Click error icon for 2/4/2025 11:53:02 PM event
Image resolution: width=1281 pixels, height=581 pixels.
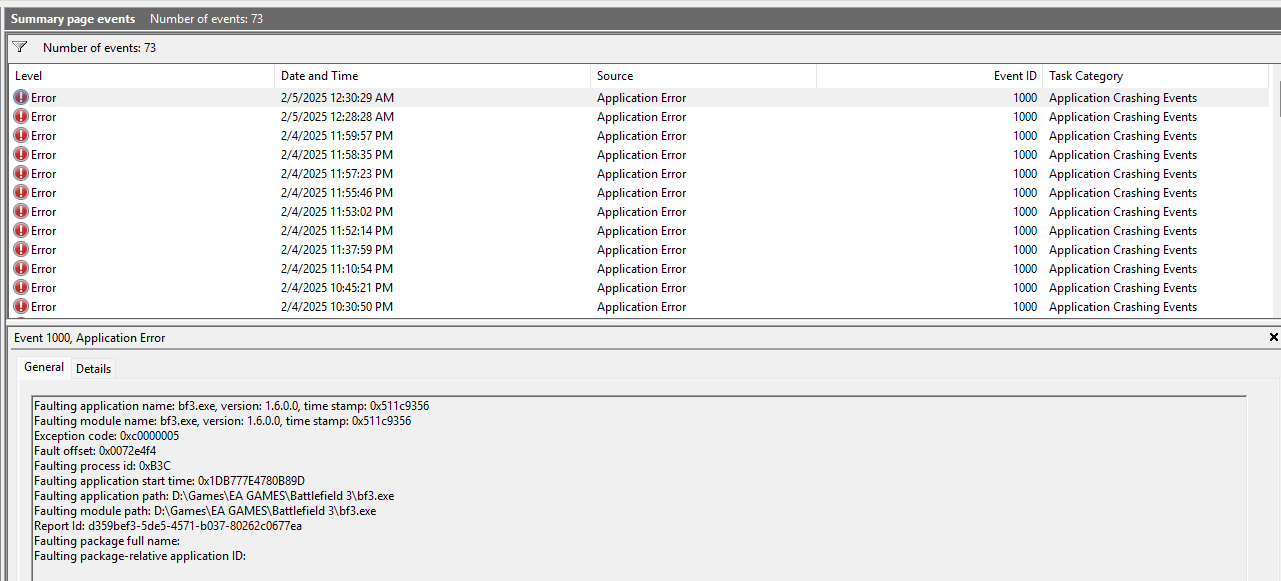(x=21, y=212)
